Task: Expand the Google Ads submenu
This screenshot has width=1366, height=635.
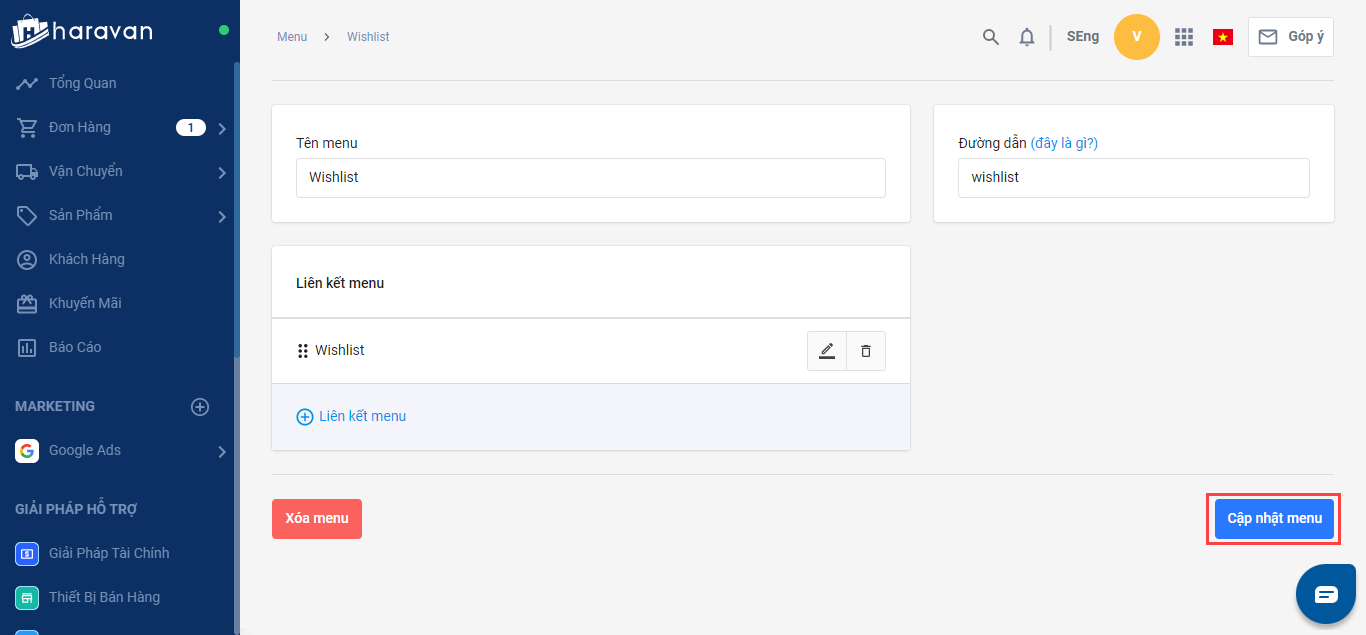Action: click(x=222, y=451)
